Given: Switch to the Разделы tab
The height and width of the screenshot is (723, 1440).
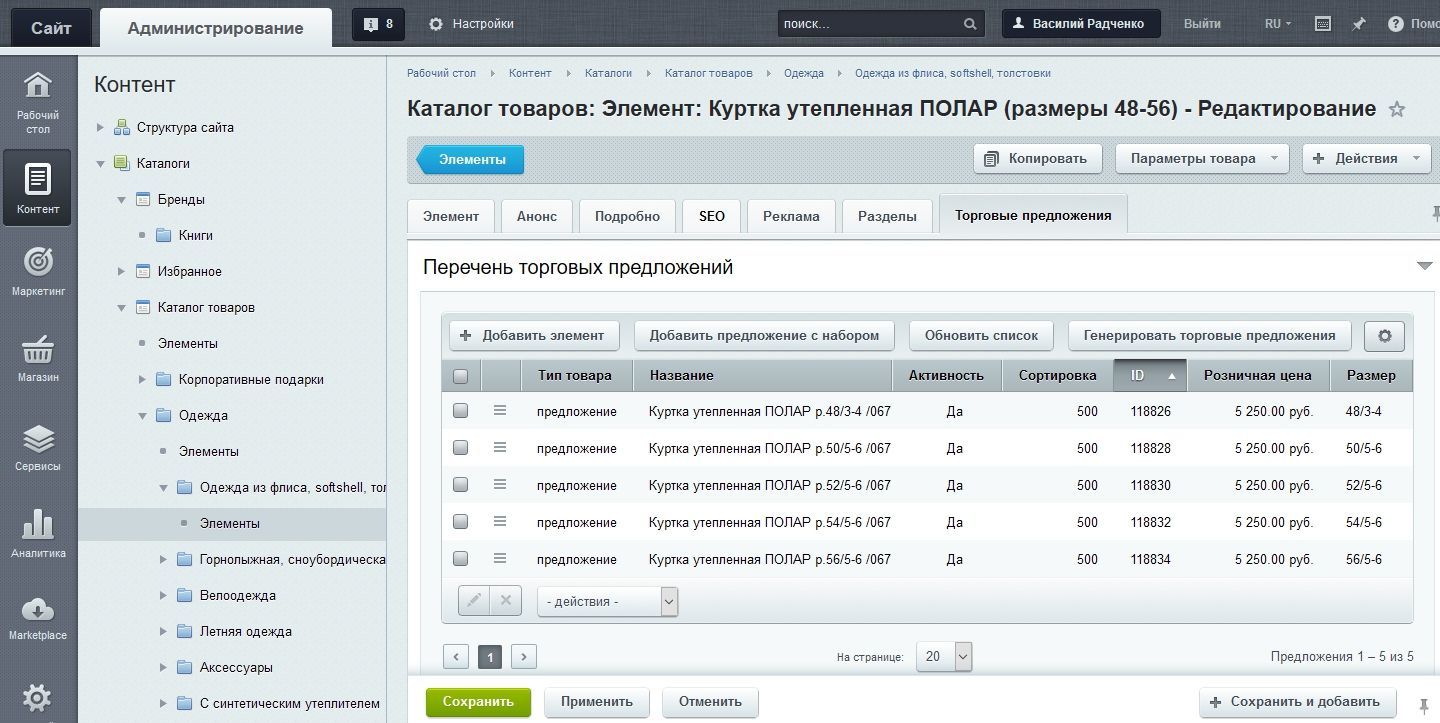Looking at the screenshot, I should [x=887, y=216].
